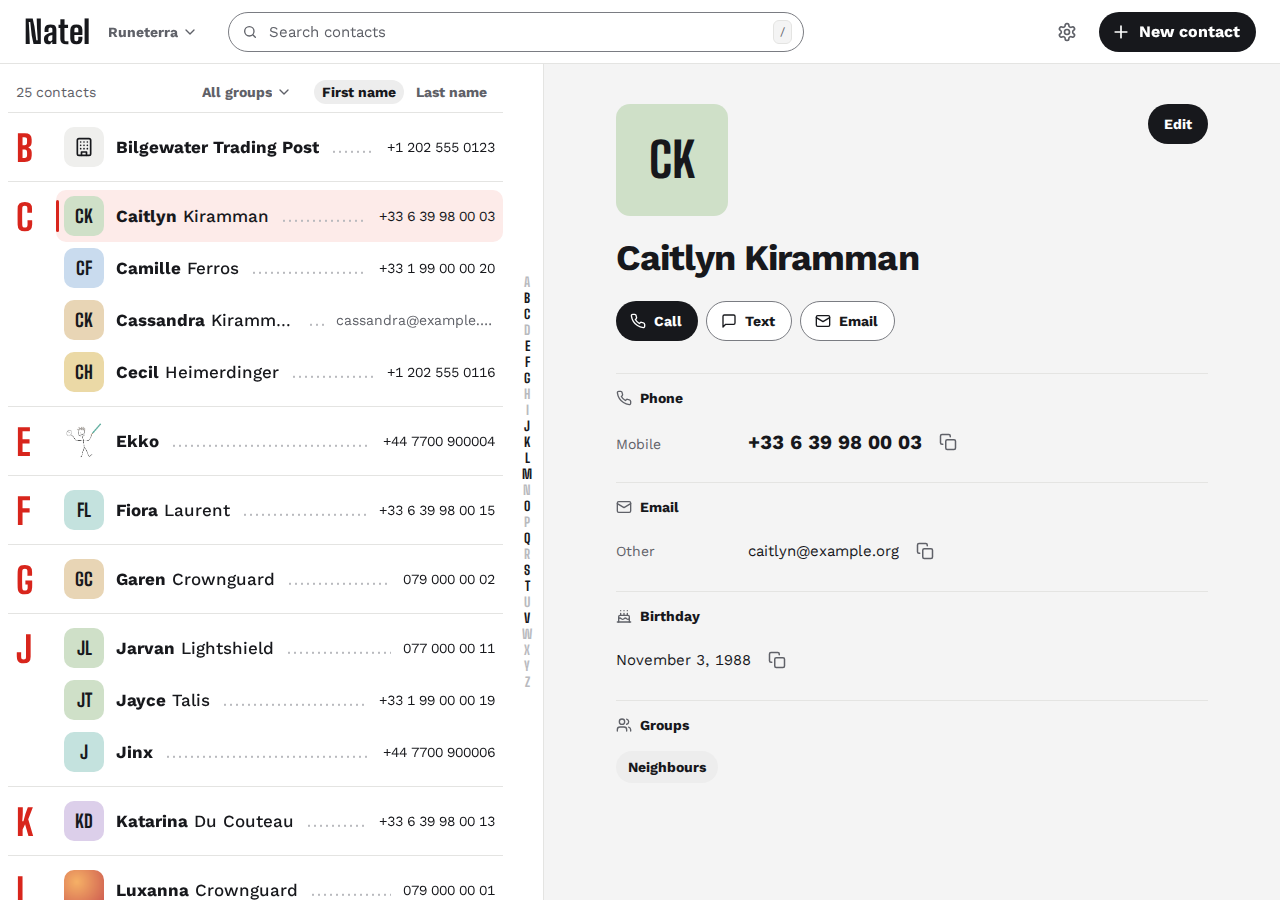Open contact name Garen Crownguard

click(195, 579)
